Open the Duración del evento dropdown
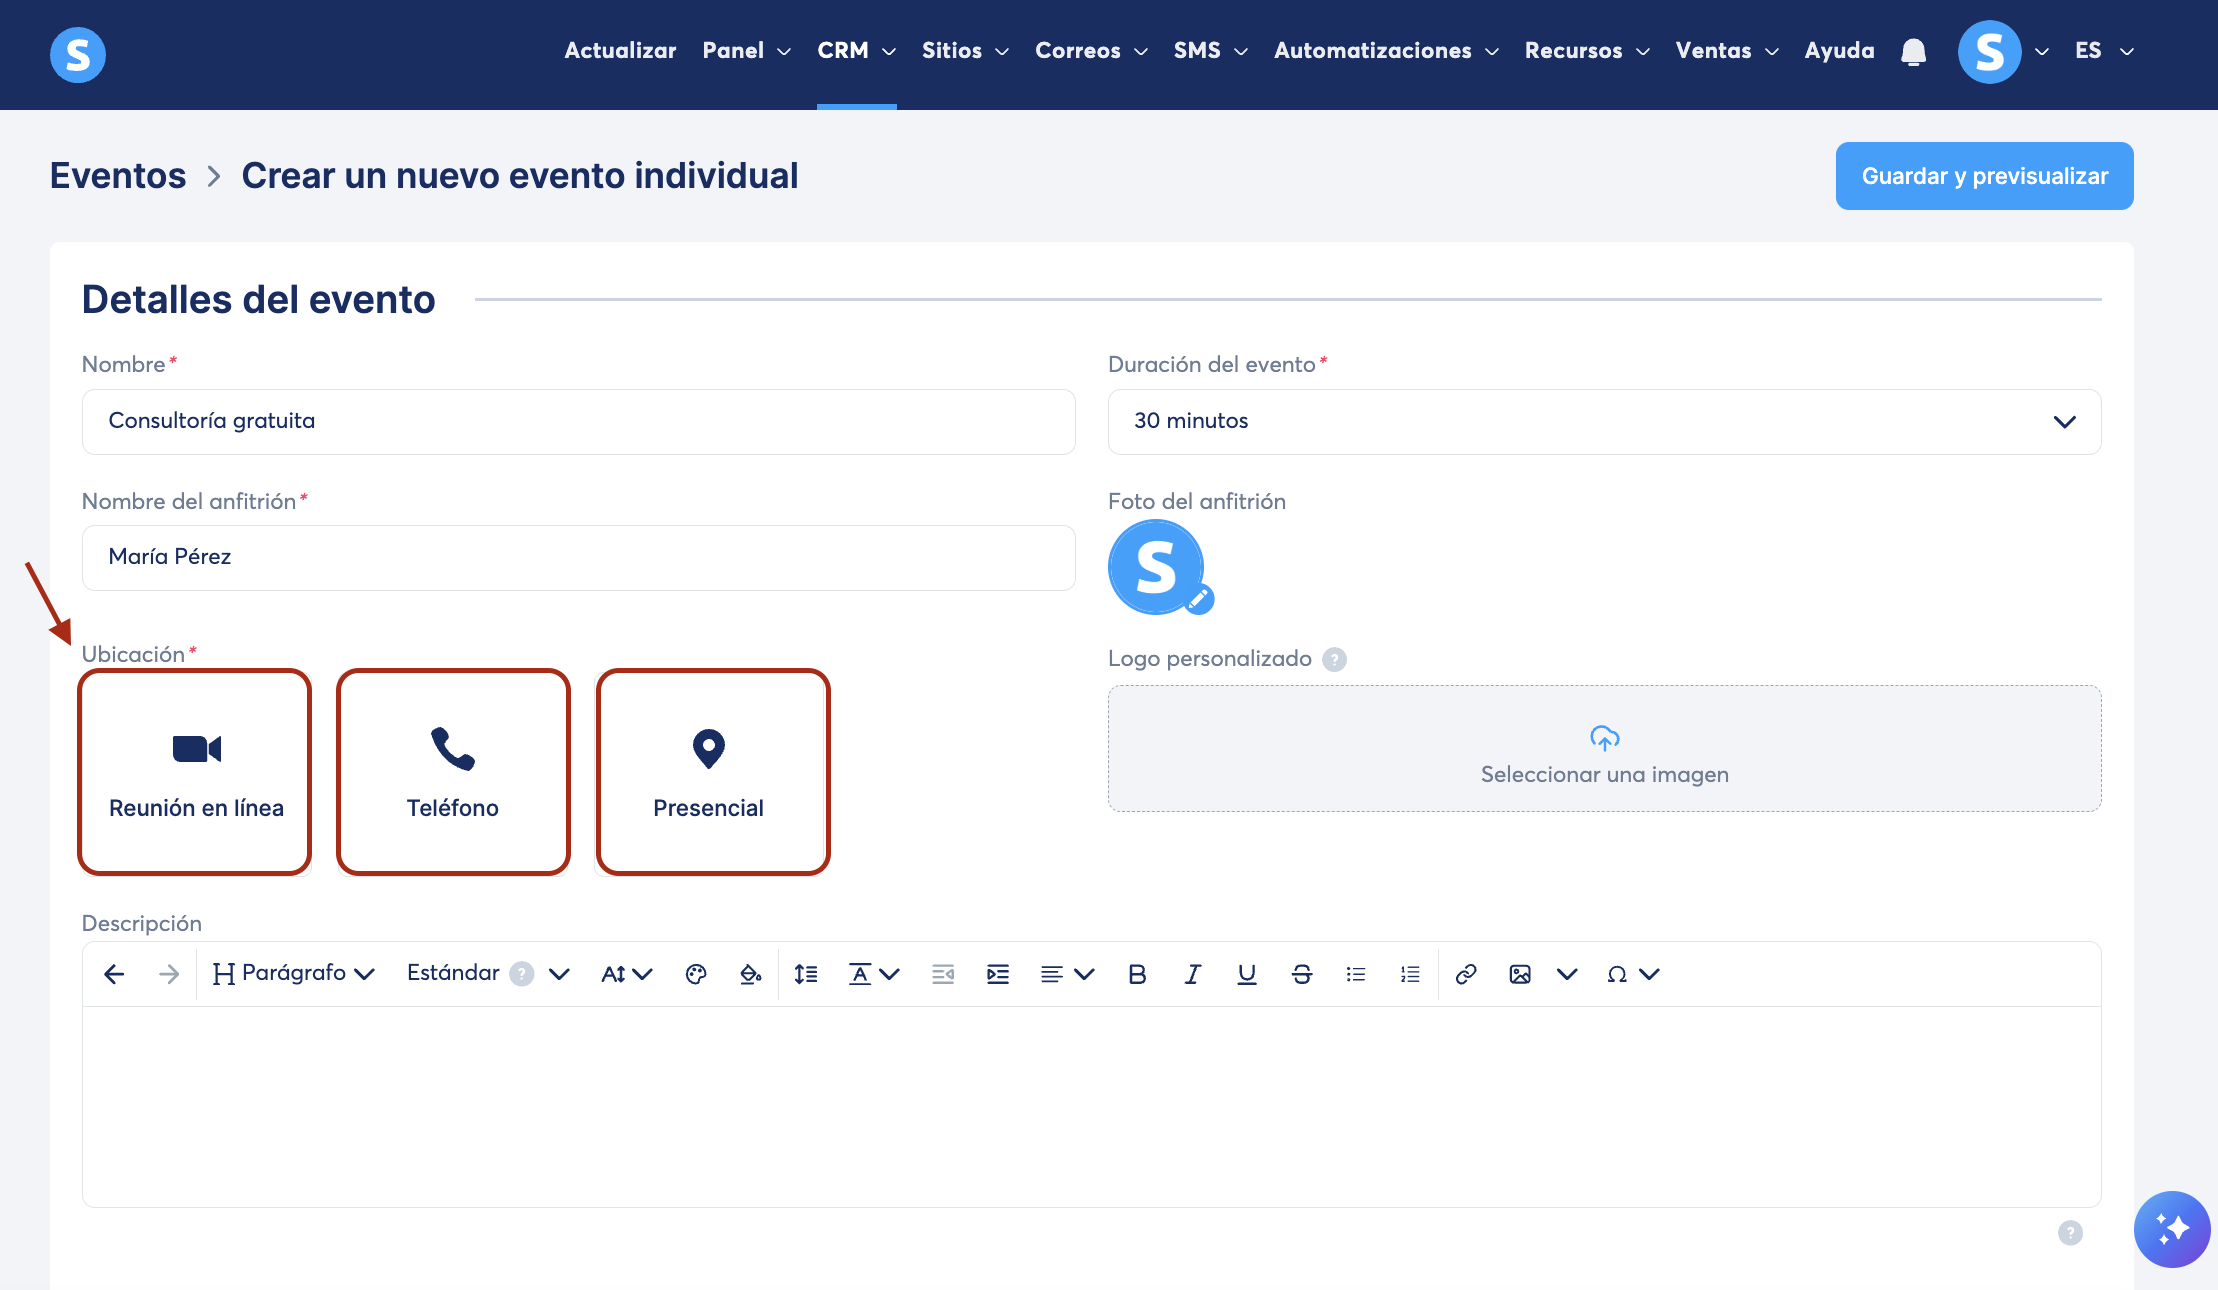The image size is (2218, 1290). tap(1604, 422)
